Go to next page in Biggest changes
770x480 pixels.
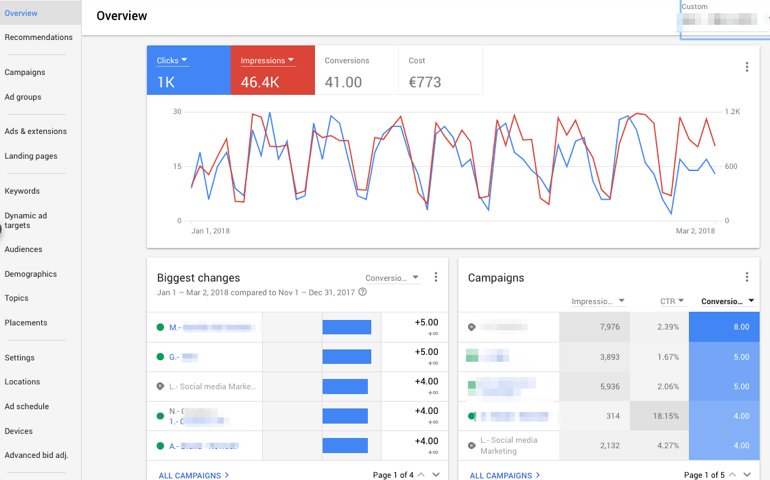click(x=436, y=475)
